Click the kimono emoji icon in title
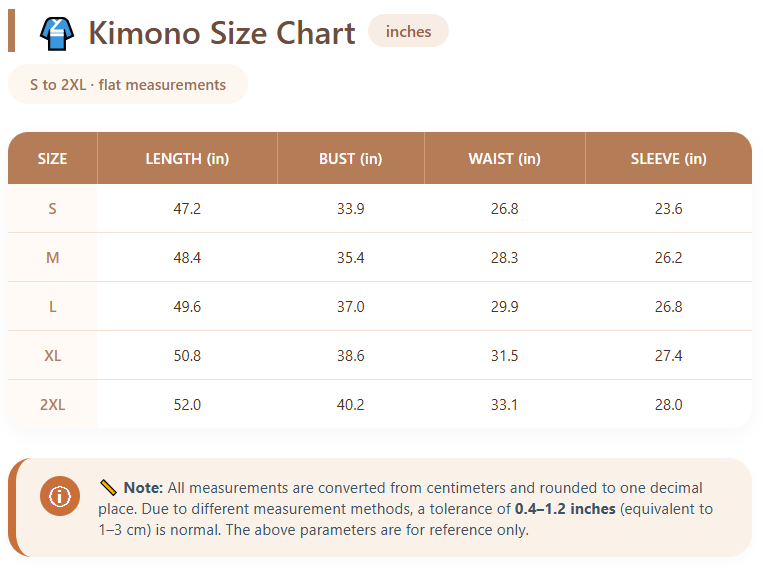This screenshot has height=571, width=763. (57, 33)
